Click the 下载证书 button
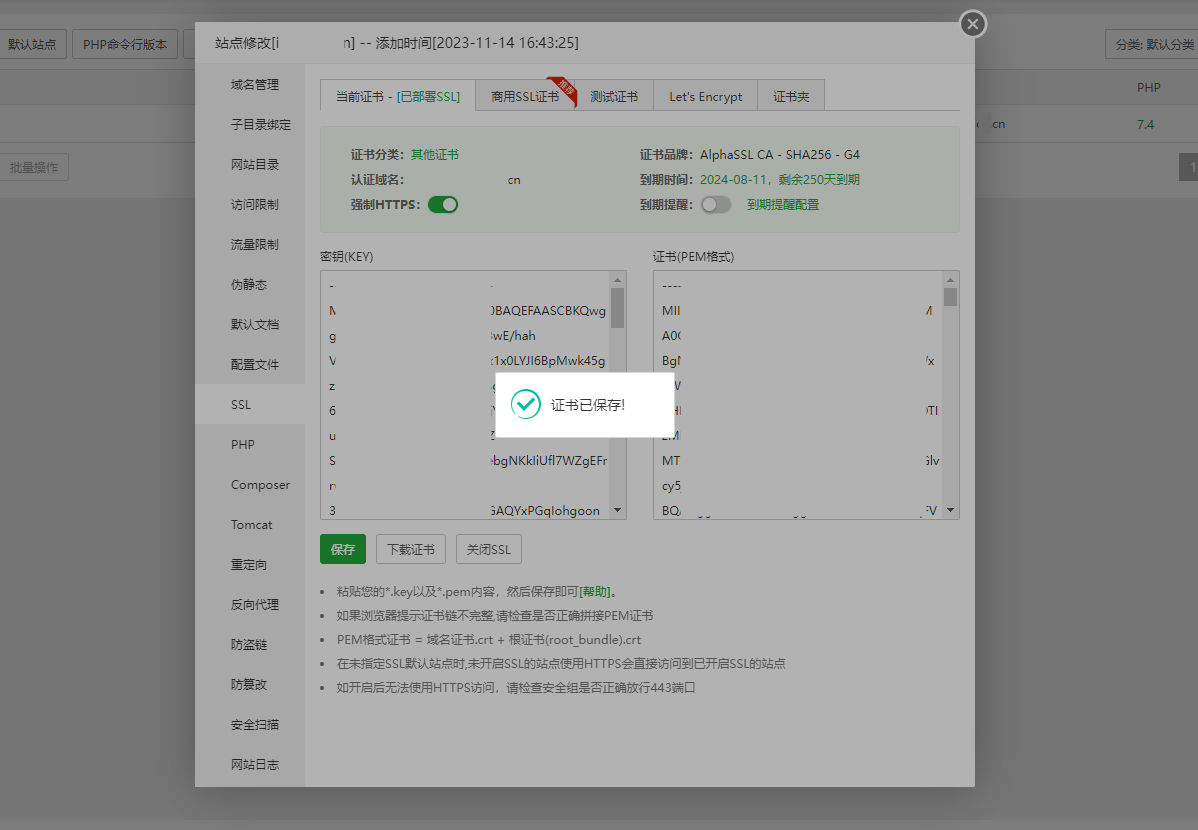This screenshot has width=1198, height=830. click(x=411, y=549)
